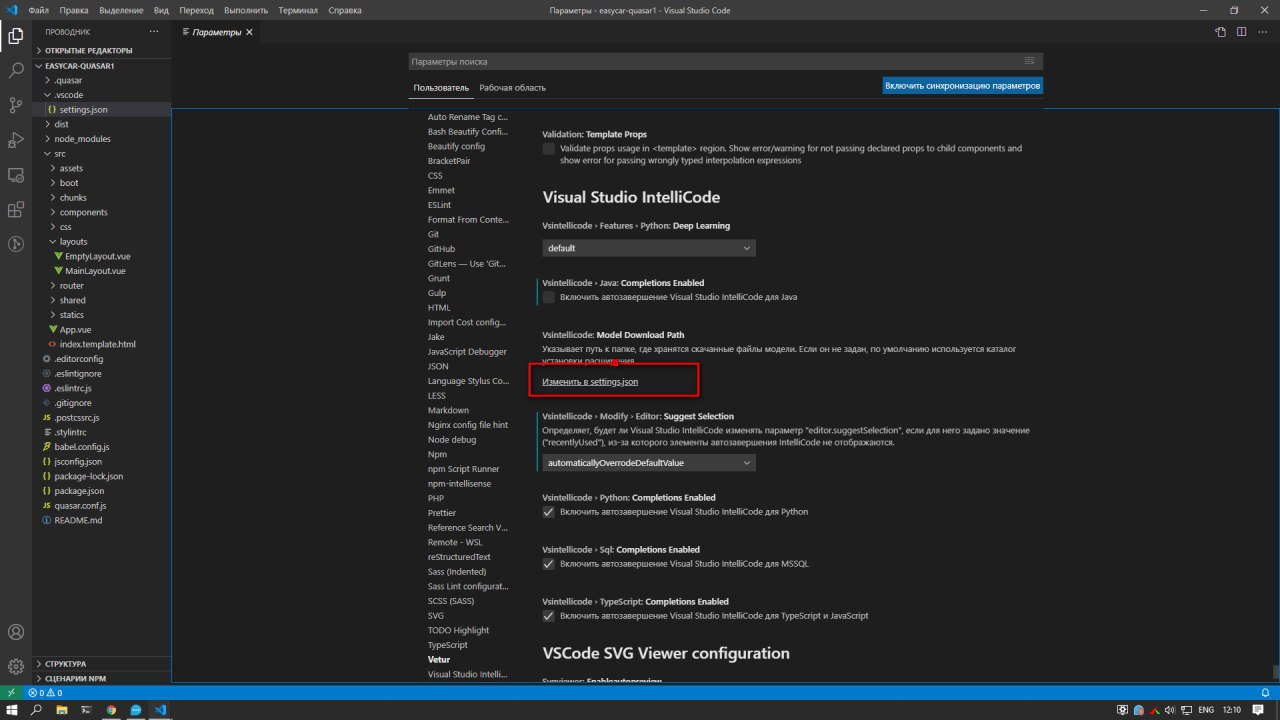1280x720 pixels.
Task: Click the VS Code icon in taskbar
Action: point(160,709)
